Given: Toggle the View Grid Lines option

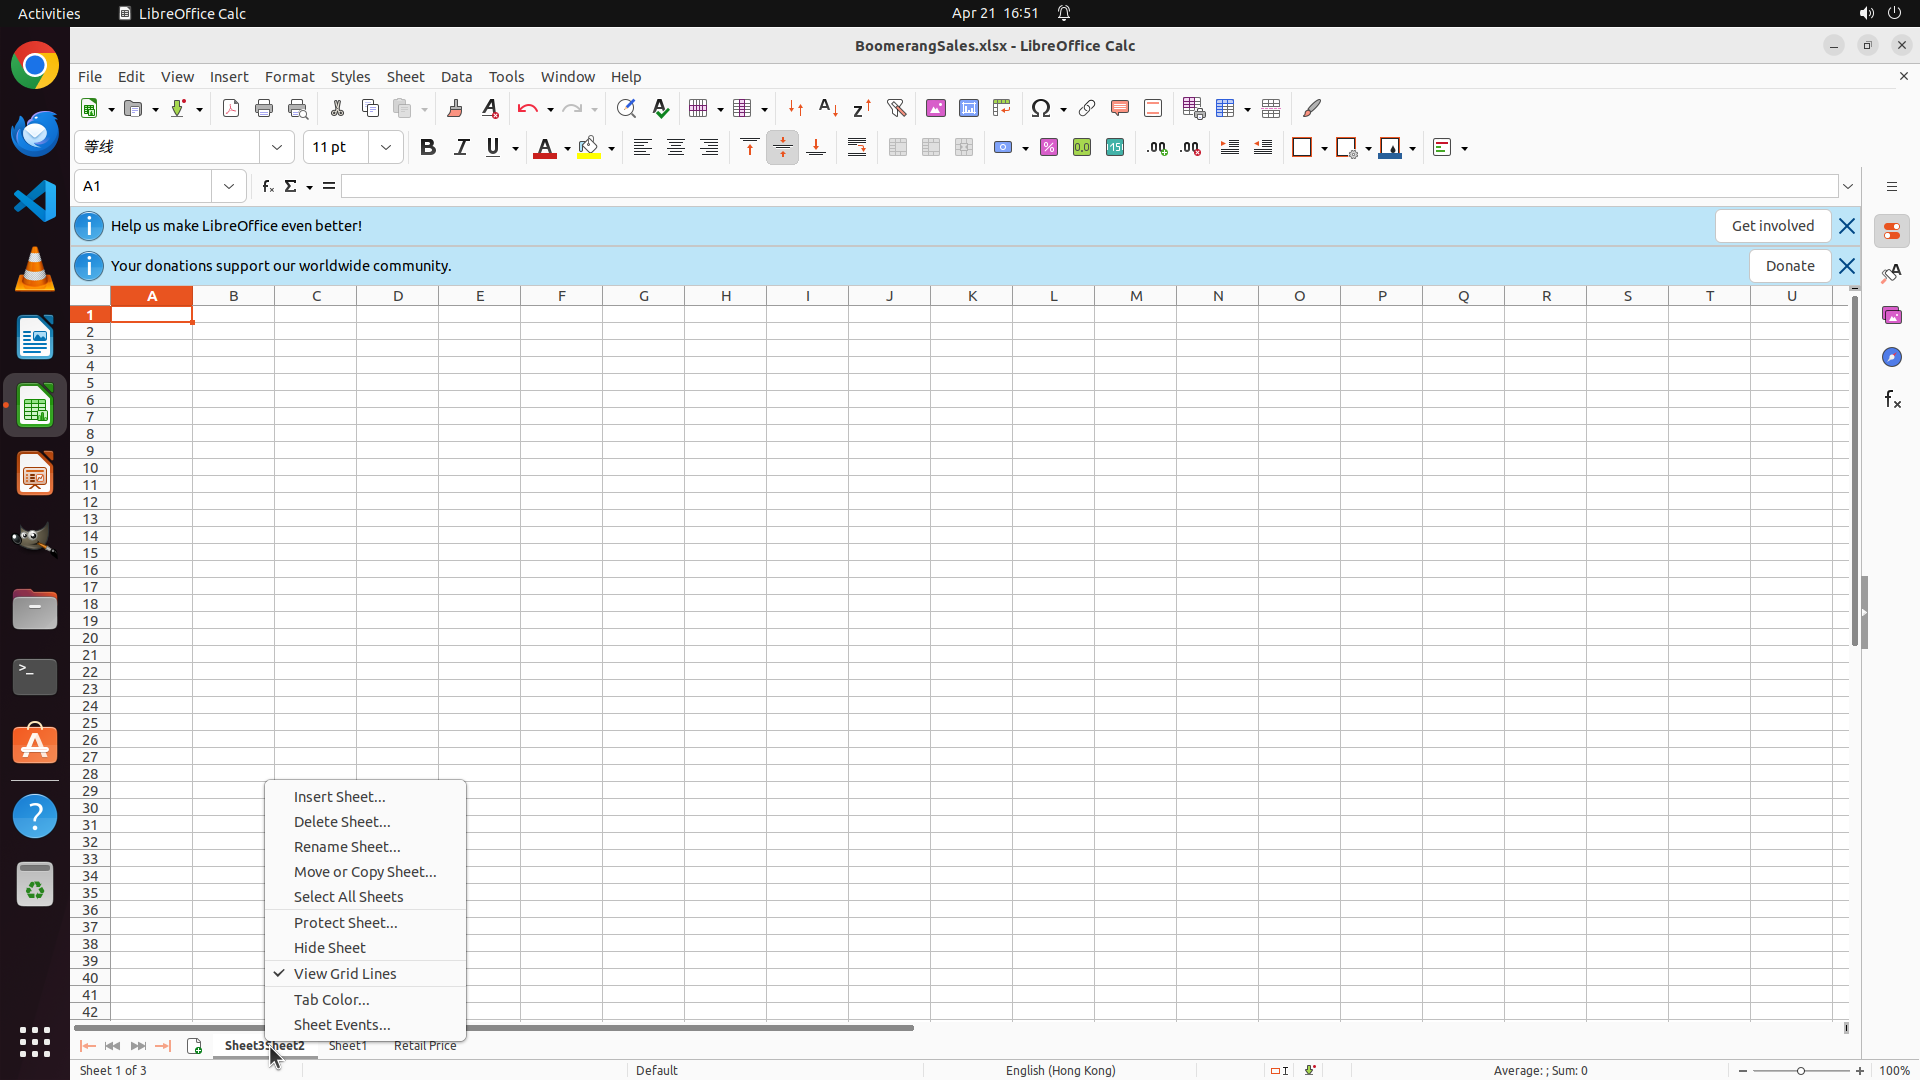Looking at the screenshot, I should pos(345,974).
